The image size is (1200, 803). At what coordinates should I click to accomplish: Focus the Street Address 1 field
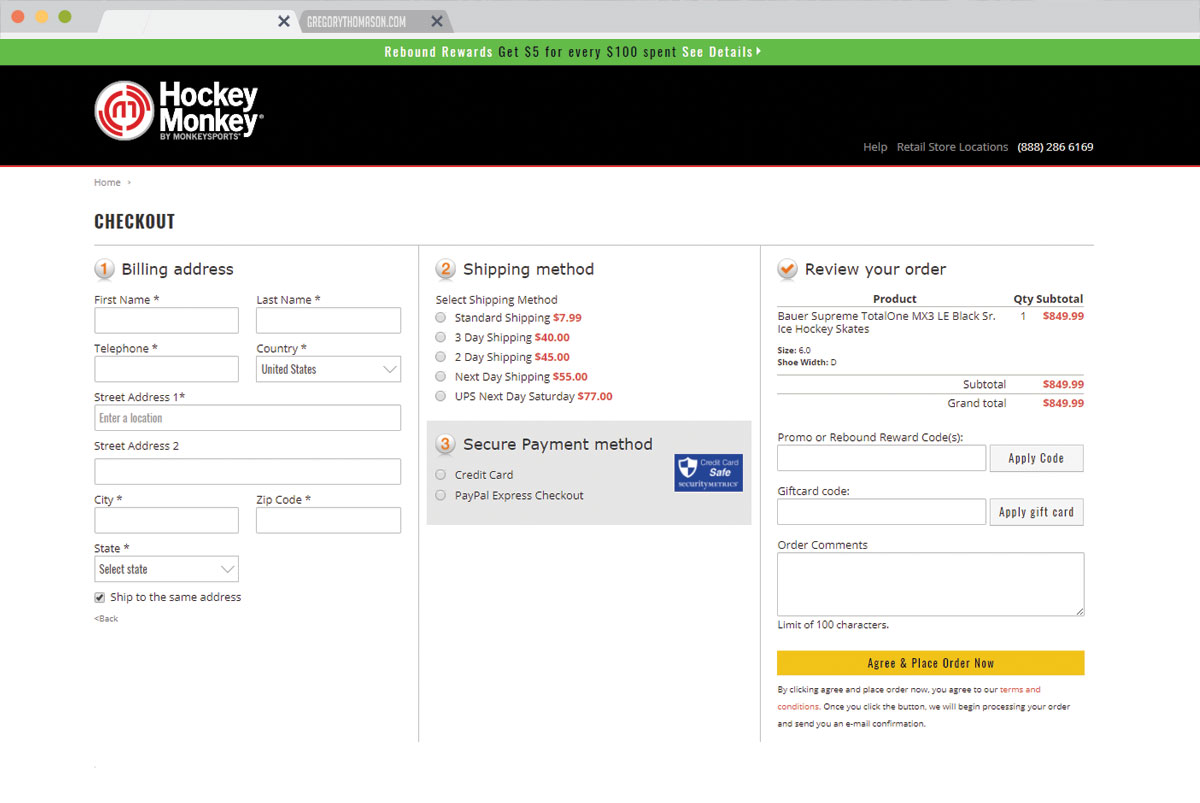point(247,418)
